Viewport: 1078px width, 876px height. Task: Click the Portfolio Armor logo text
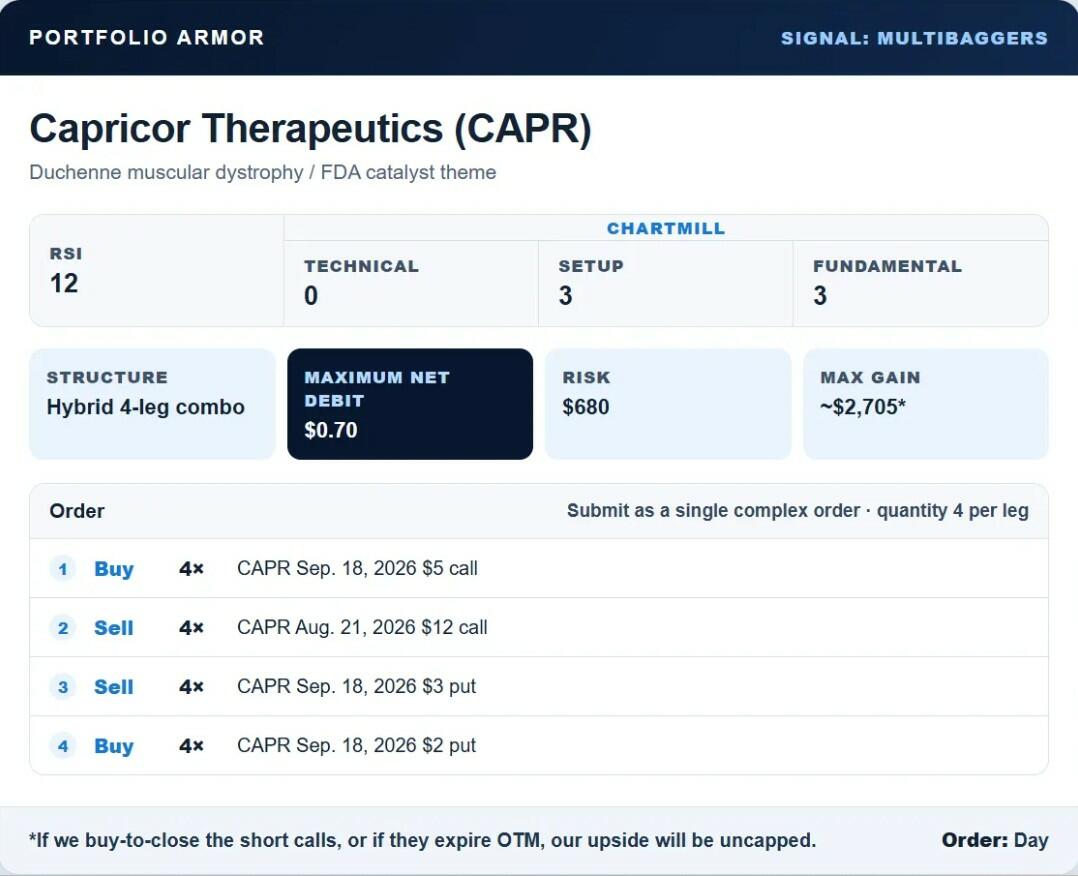[x=146, y=37]
